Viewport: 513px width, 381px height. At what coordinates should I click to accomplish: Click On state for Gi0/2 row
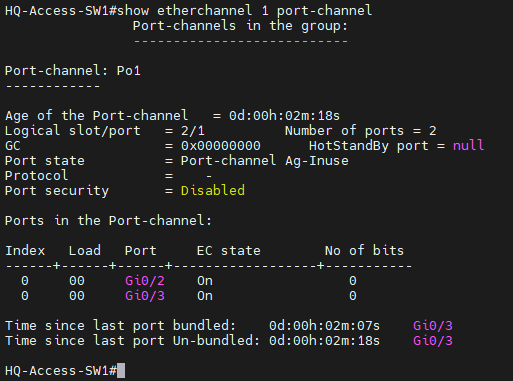[x=205, y=281]
